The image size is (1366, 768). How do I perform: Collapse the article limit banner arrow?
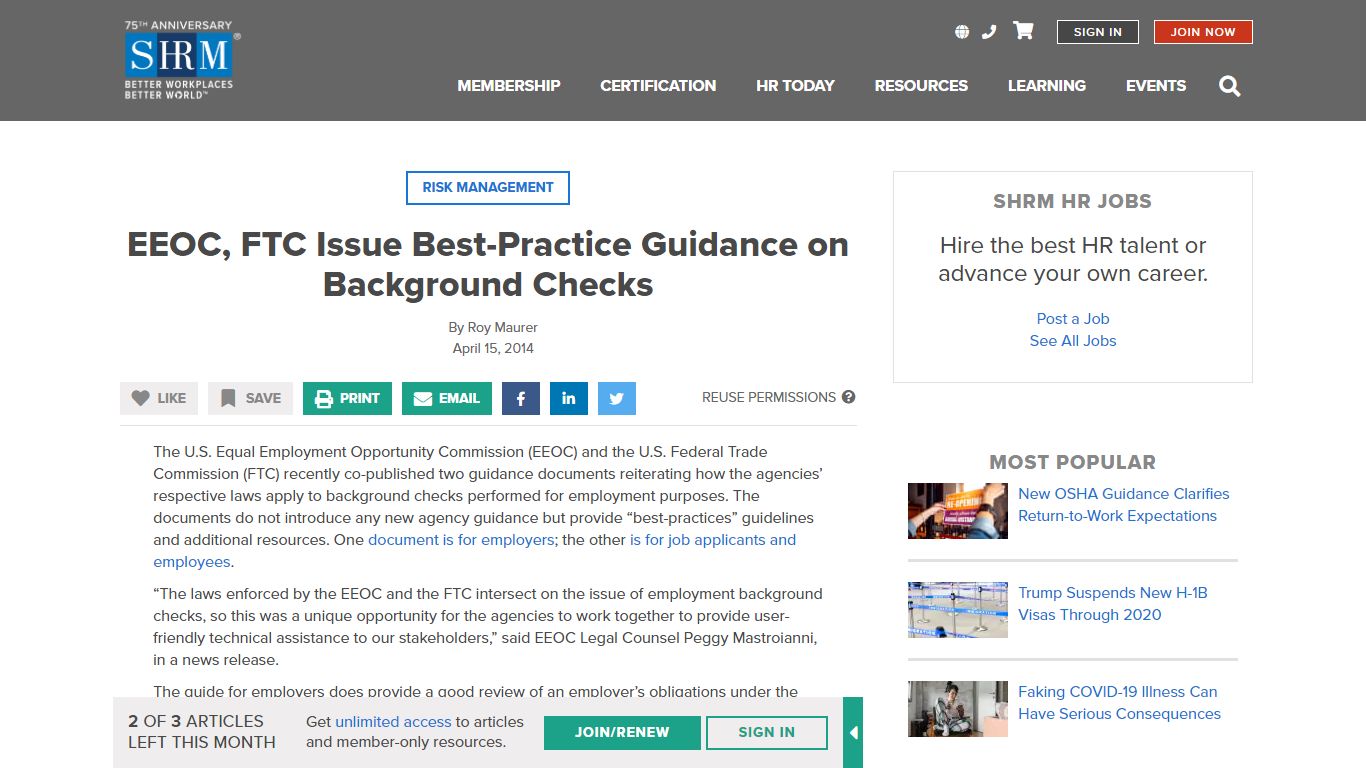coord(853,732)
